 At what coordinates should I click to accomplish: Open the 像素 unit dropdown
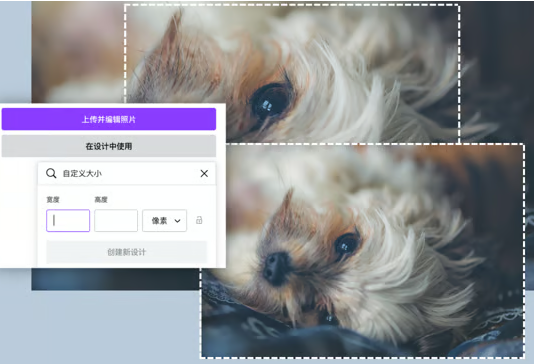(x=164, y=221)
